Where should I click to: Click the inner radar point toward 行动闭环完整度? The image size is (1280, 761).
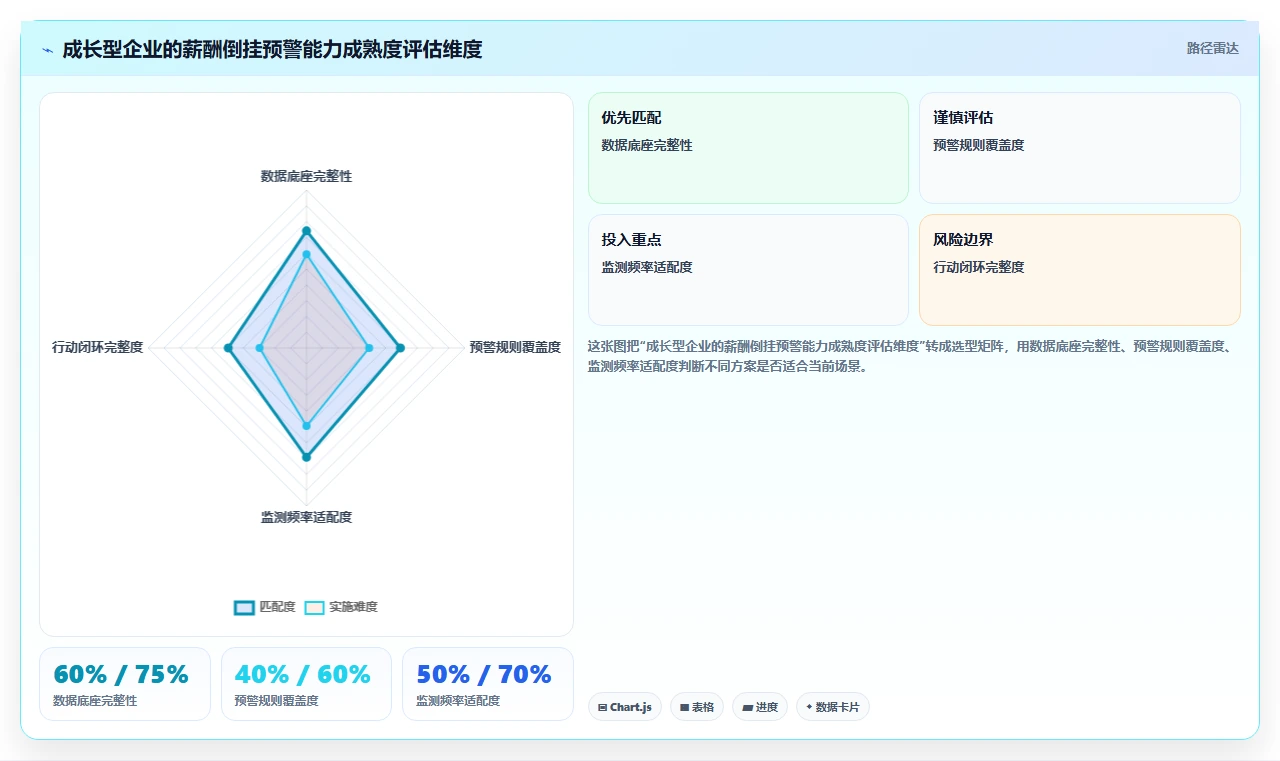259,348
